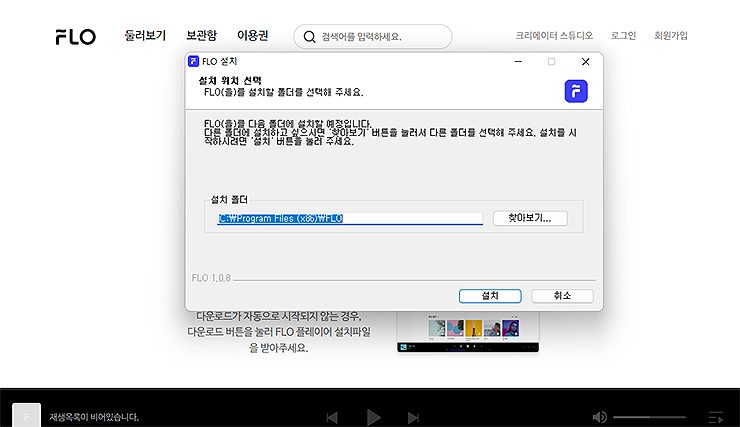740x427 pixels.
Task: Focus the 검색어를 입력하세요 search field
Action: 373,37
